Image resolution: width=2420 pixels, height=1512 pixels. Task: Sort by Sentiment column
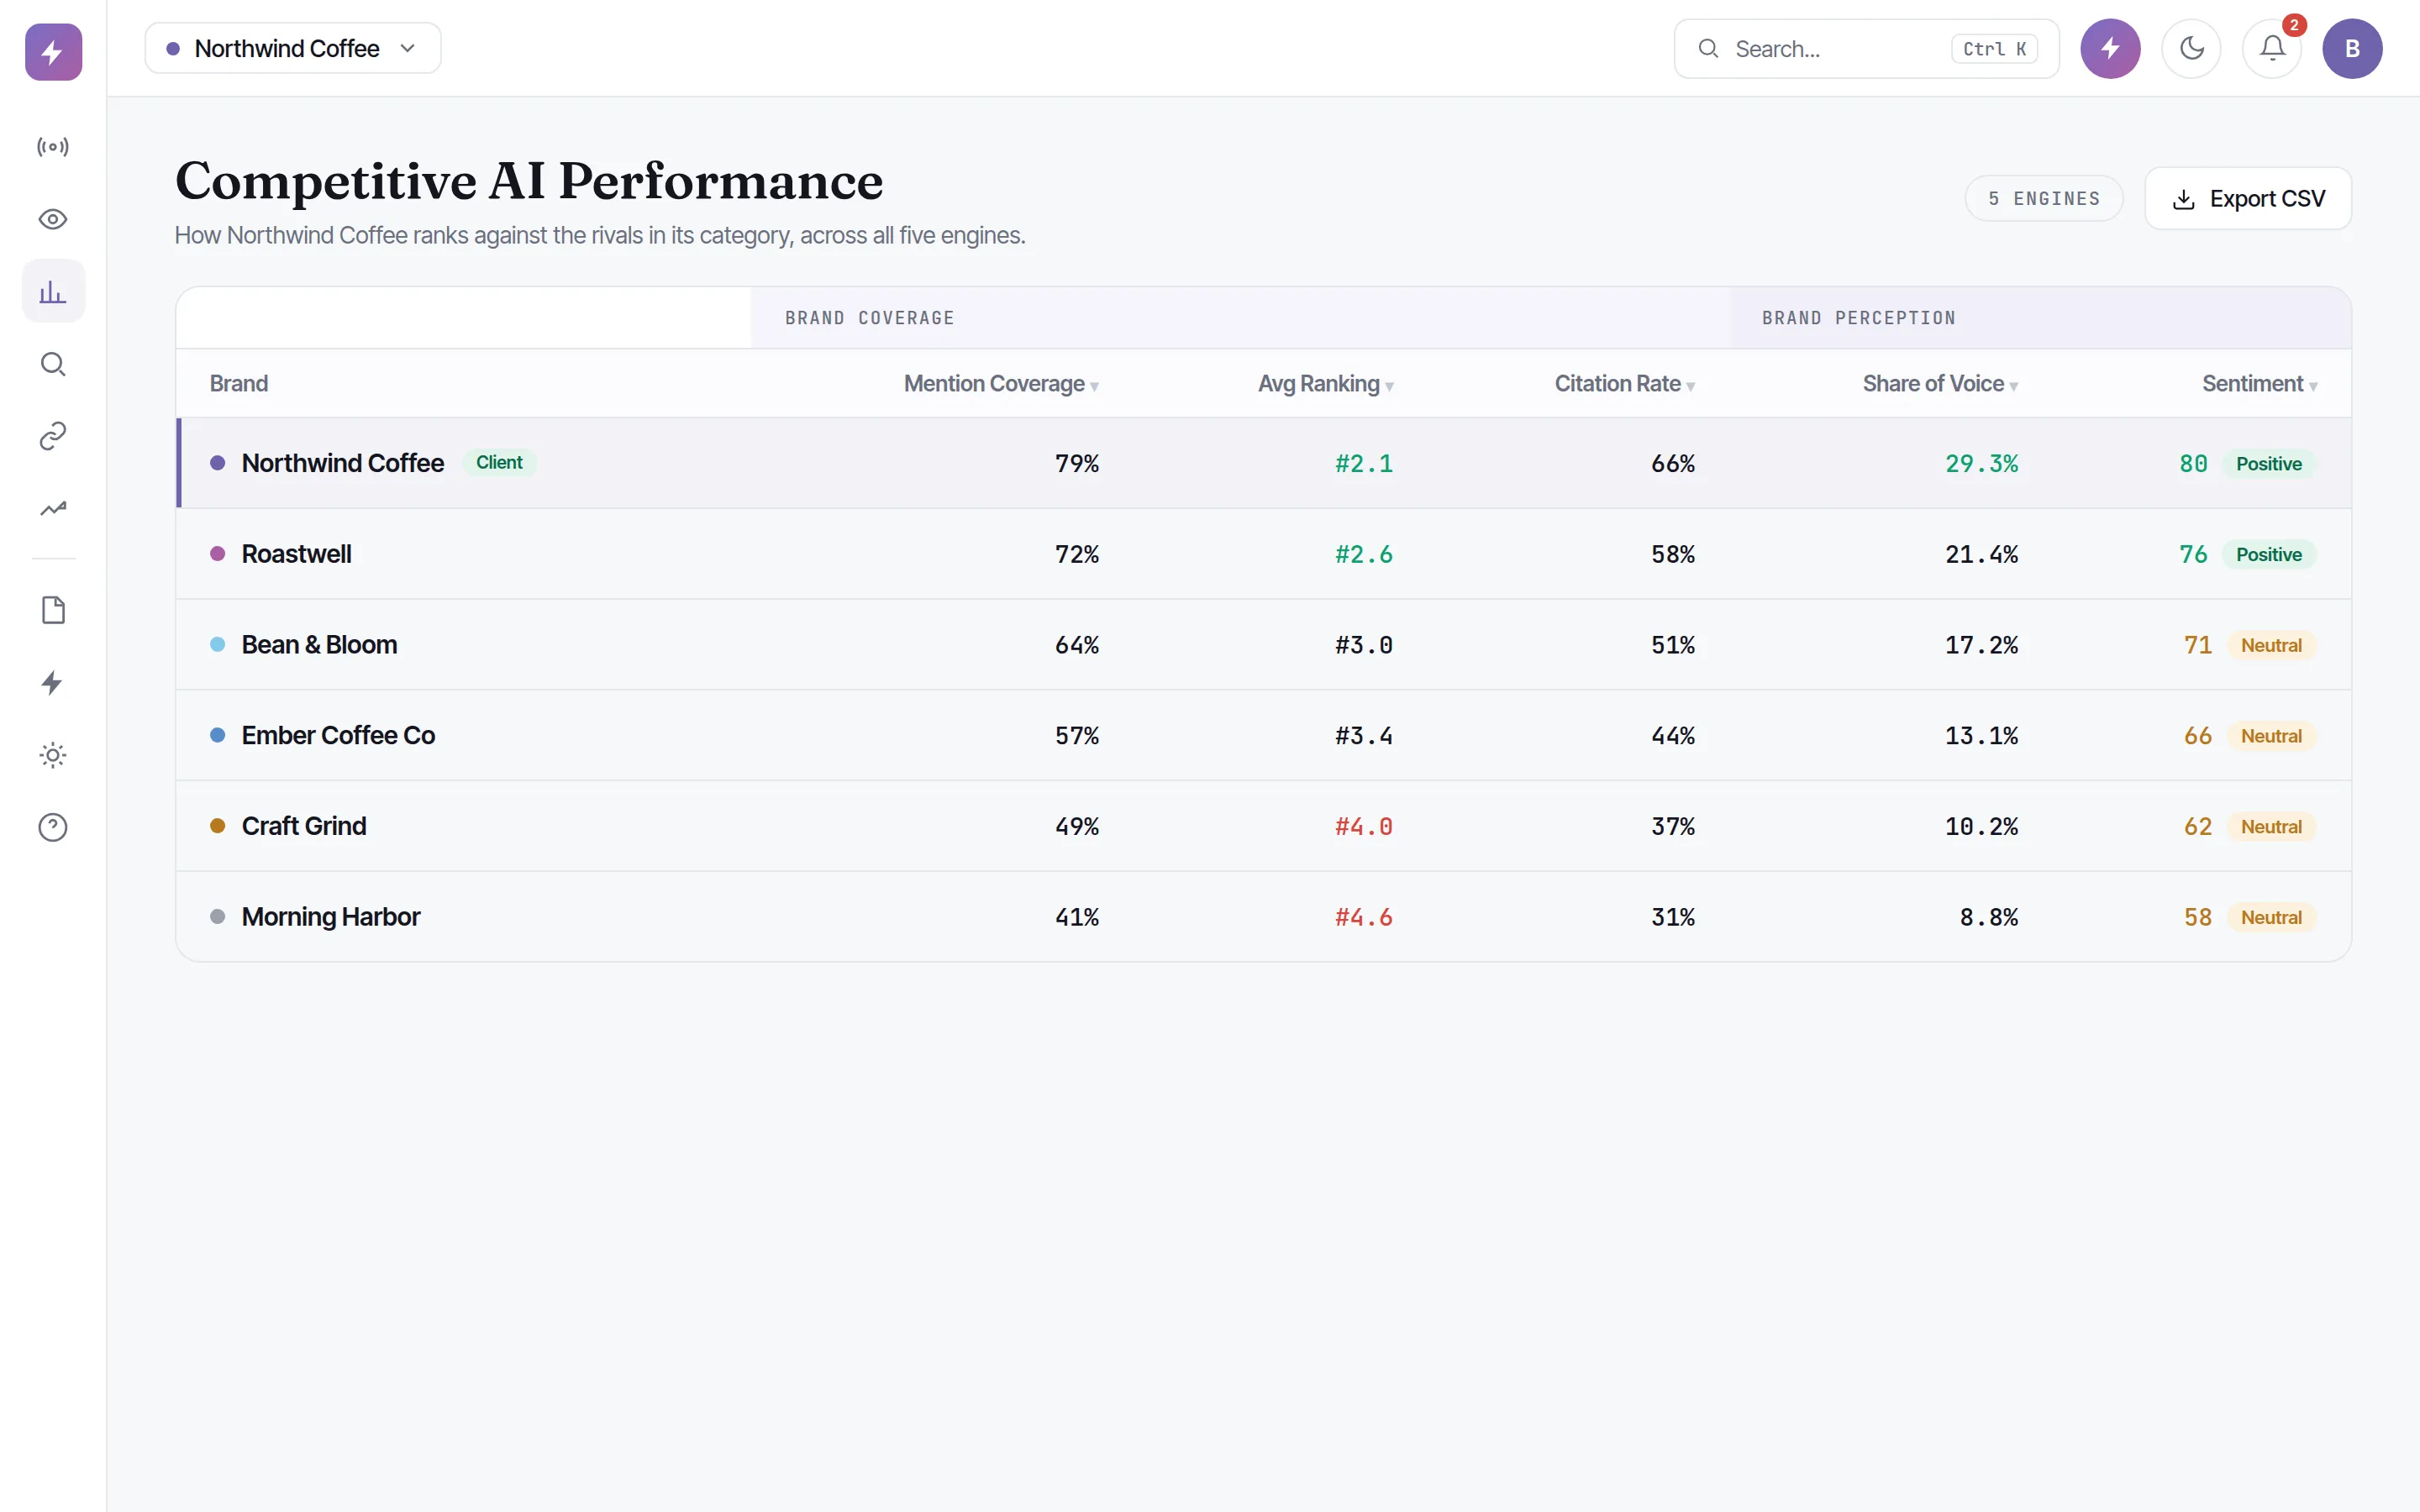tap(2259, 384)
